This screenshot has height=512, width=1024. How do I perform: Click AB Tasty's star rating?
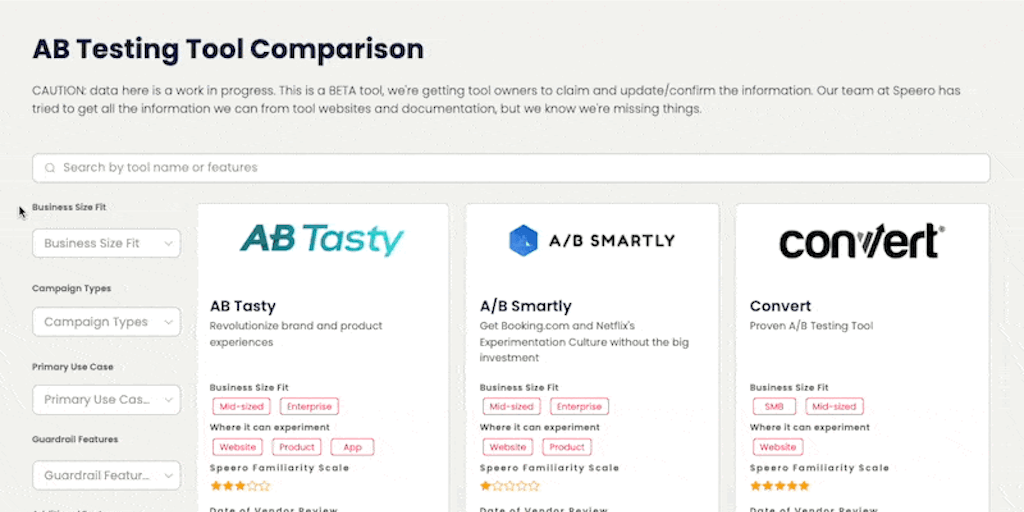(240, 486)
